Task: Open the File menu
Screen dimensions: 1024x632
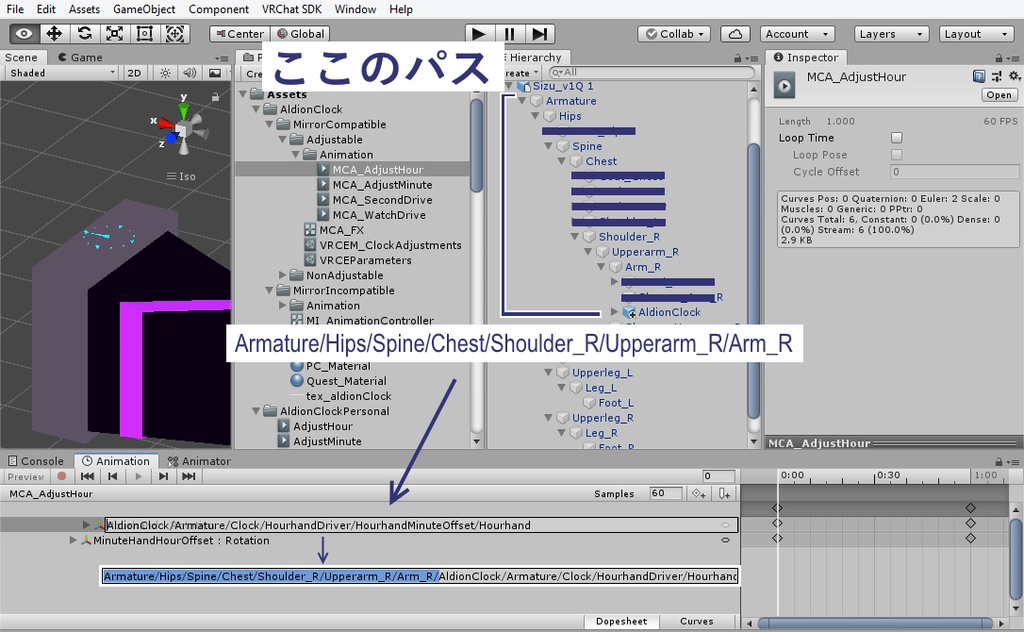Action: [14, 9]
